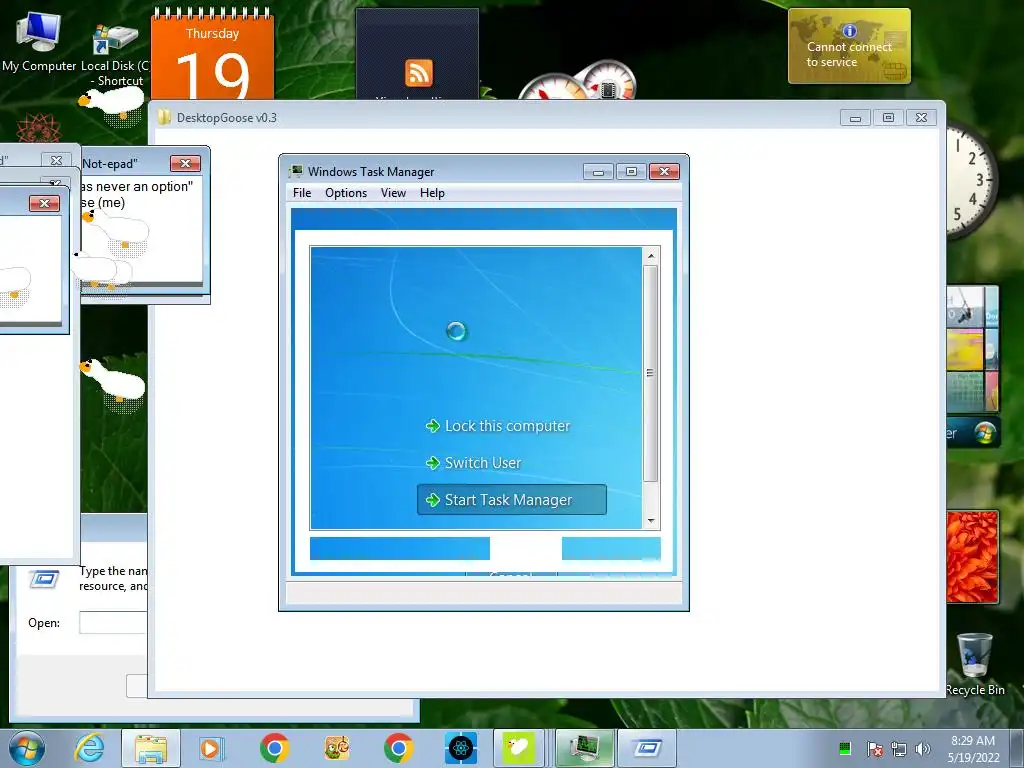Switch to the Run dialog taskbar button
The image size is (1024, 768).
tap(647, 748)
